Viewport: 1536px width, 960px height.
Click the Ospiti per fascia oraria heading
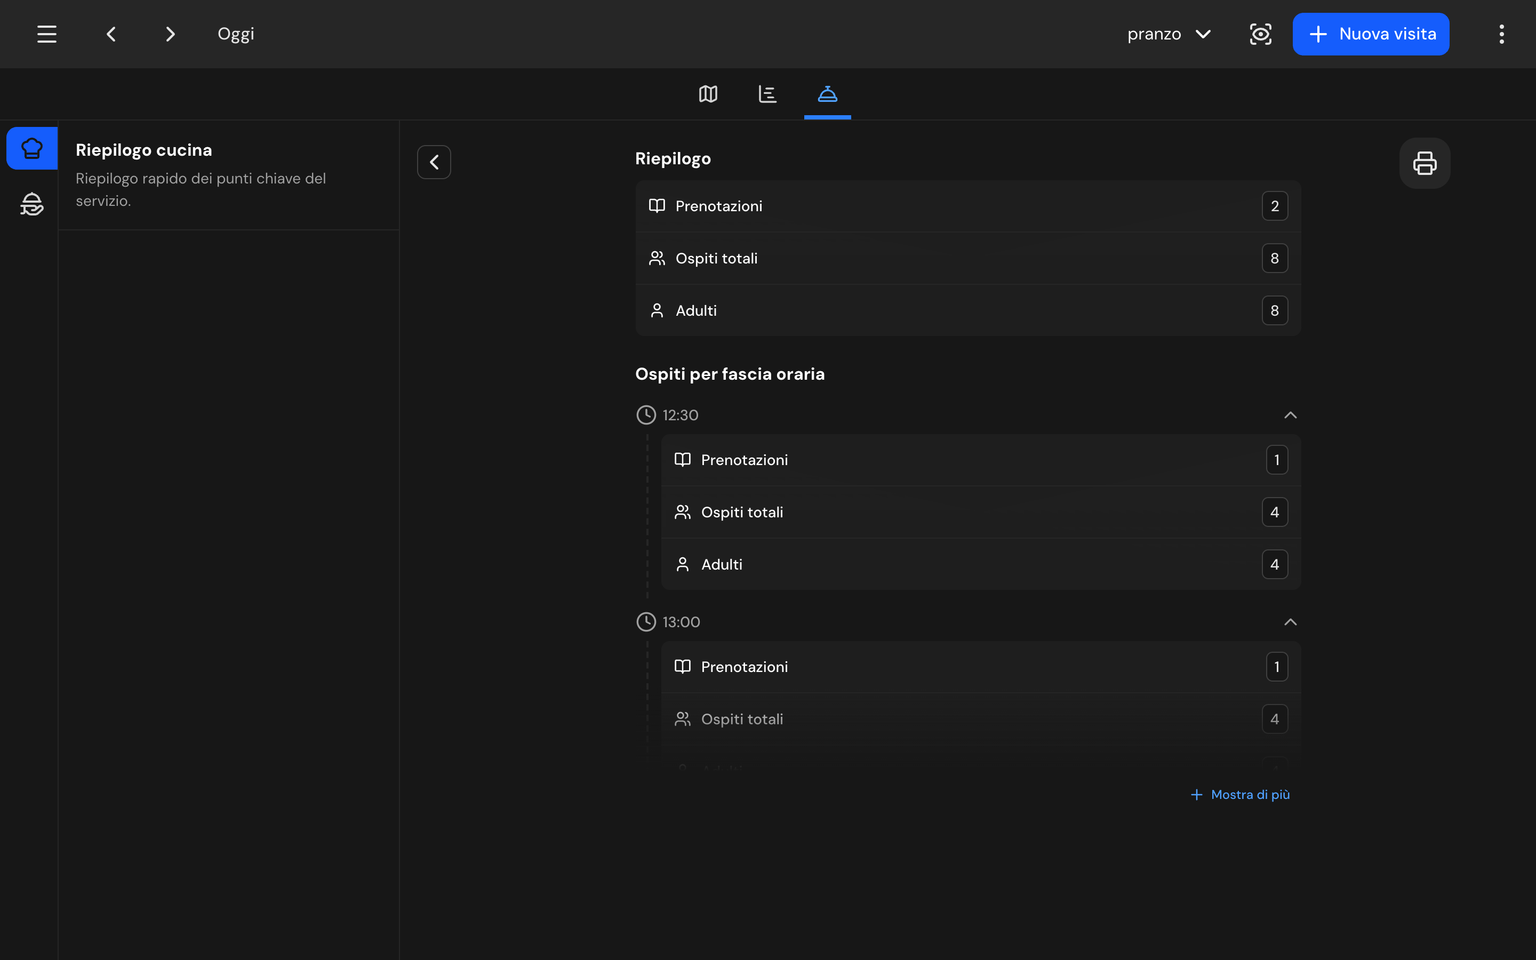coord(730,374)
